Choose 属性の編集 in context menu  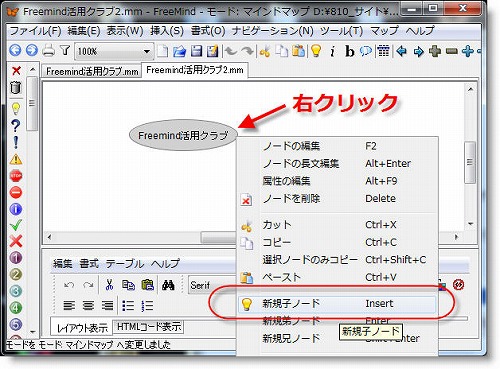point(337,181)
